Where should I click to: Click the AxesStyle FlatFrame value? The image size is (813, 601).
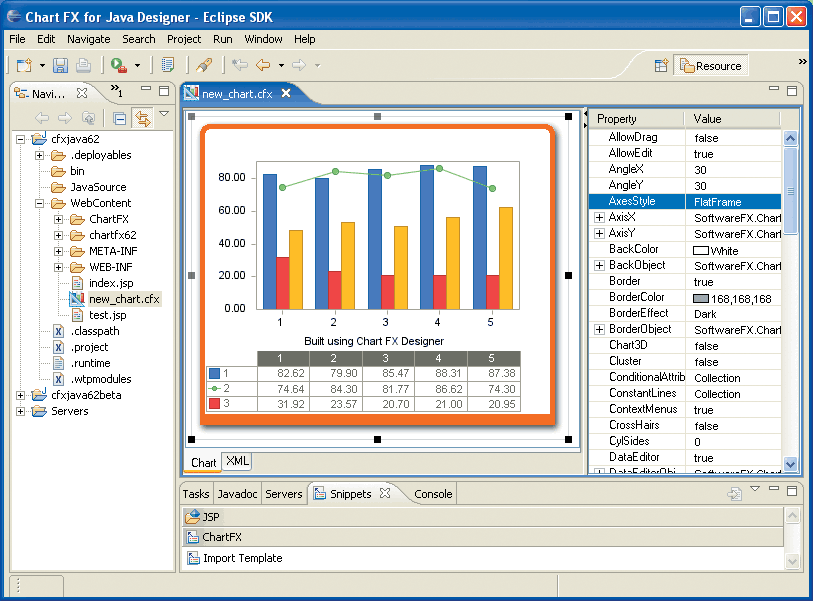pyautogui.click(x=718, y=202)
